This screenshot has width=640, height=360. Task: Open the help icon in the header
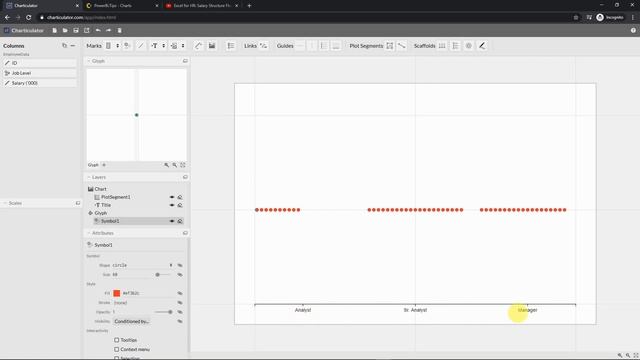(633, 30)
